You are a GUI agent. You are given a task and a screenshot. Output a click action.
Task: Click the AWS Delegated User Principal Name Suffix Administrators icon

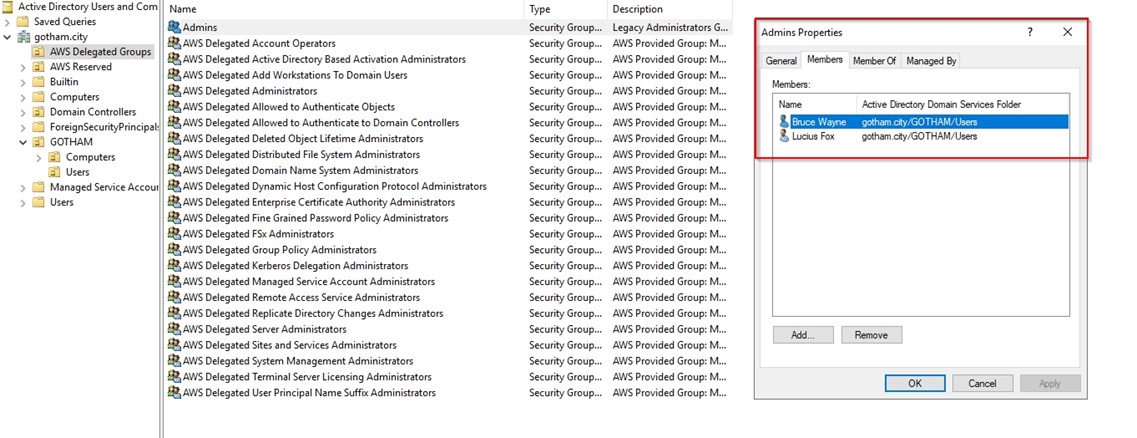[x=174, y=392]
